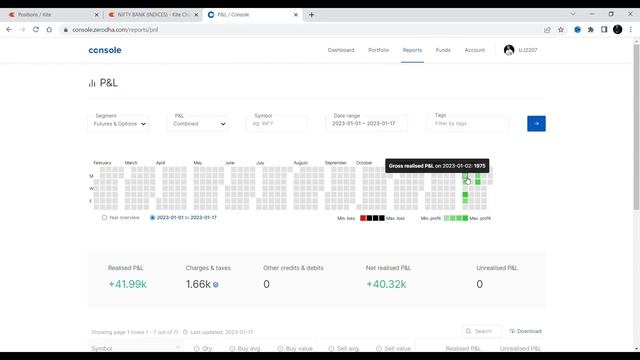
Task: Click the info icon beside Buy value column
Action: 280,349
